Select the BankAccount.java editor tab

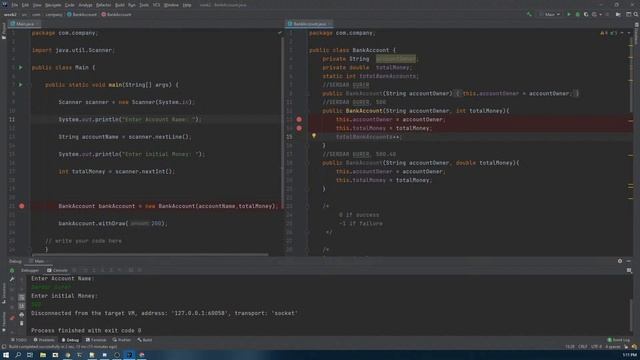point(309,24)
